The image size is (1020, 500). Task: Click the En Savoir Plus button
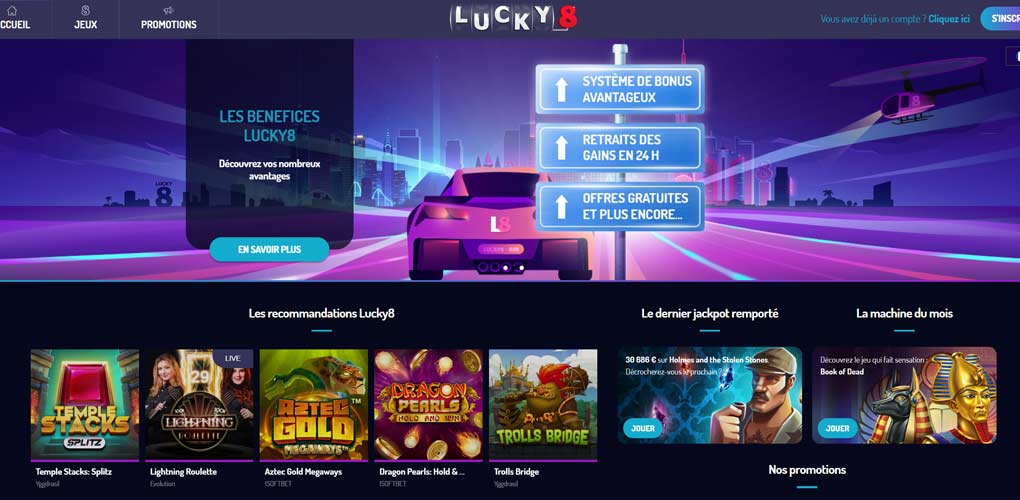point(269,250)
